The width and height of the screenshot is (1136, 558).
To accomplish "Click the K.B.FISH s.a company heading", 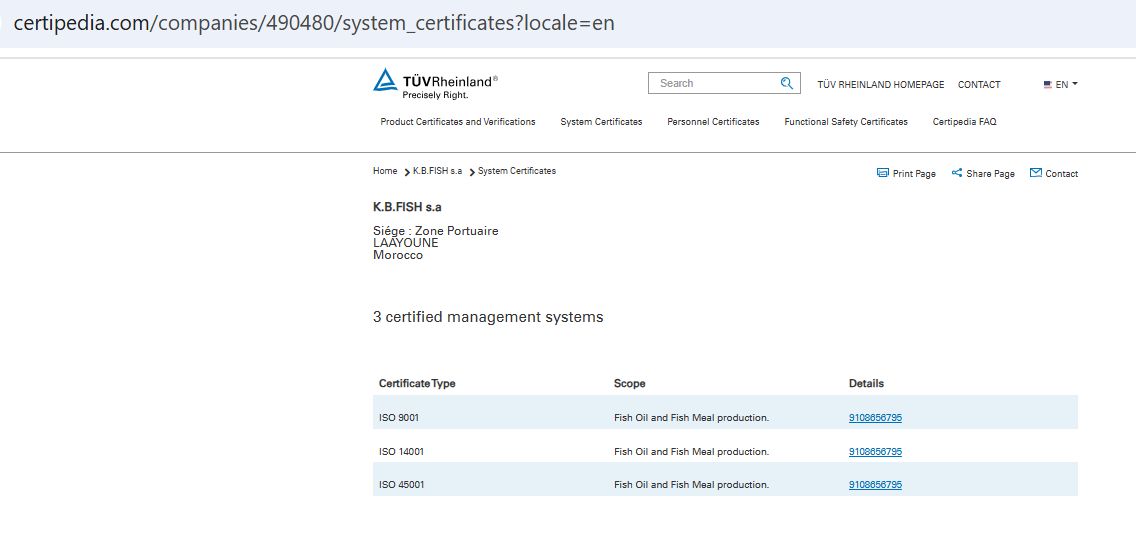I will tap(407, 207).
